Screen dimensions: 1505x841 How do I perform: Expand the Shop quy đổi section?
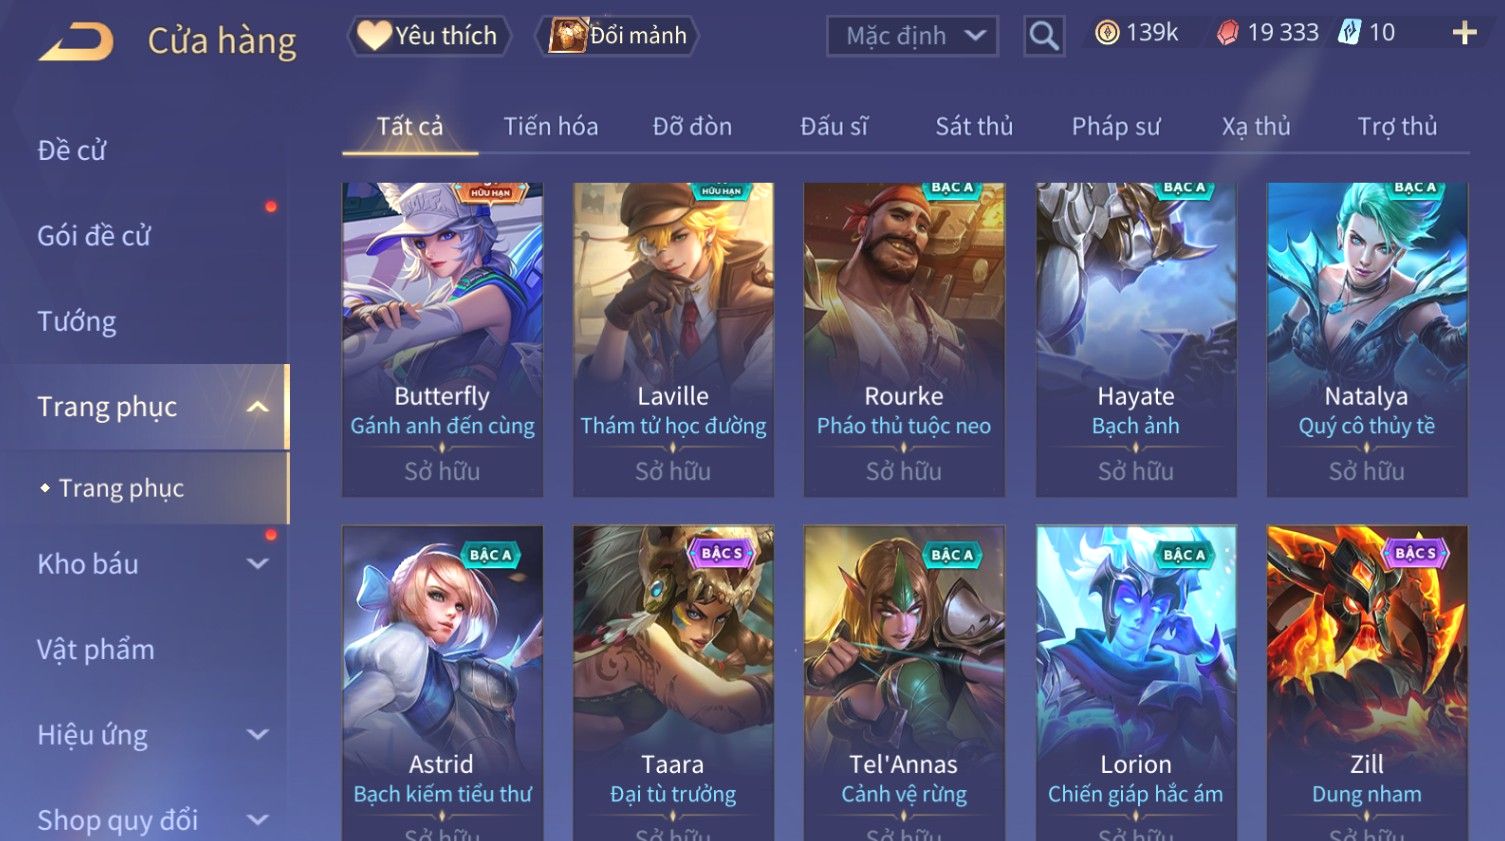point(257,820)
